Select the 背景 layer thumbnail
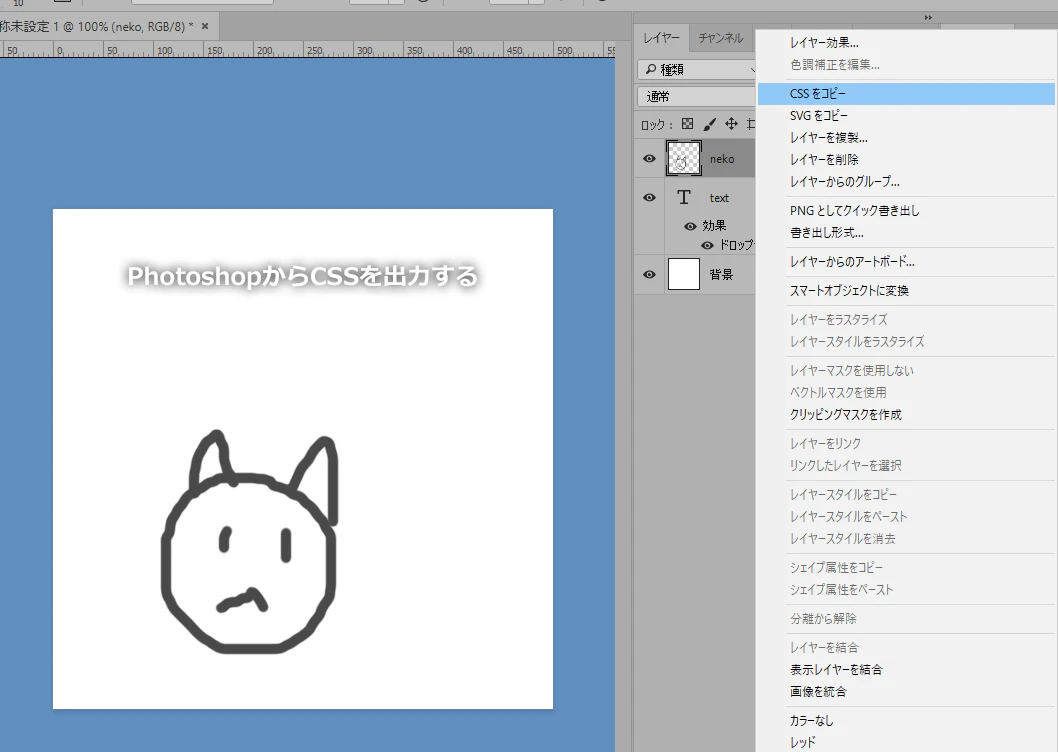This screenshot has height=752, width=1058. (x=684, y=275)
